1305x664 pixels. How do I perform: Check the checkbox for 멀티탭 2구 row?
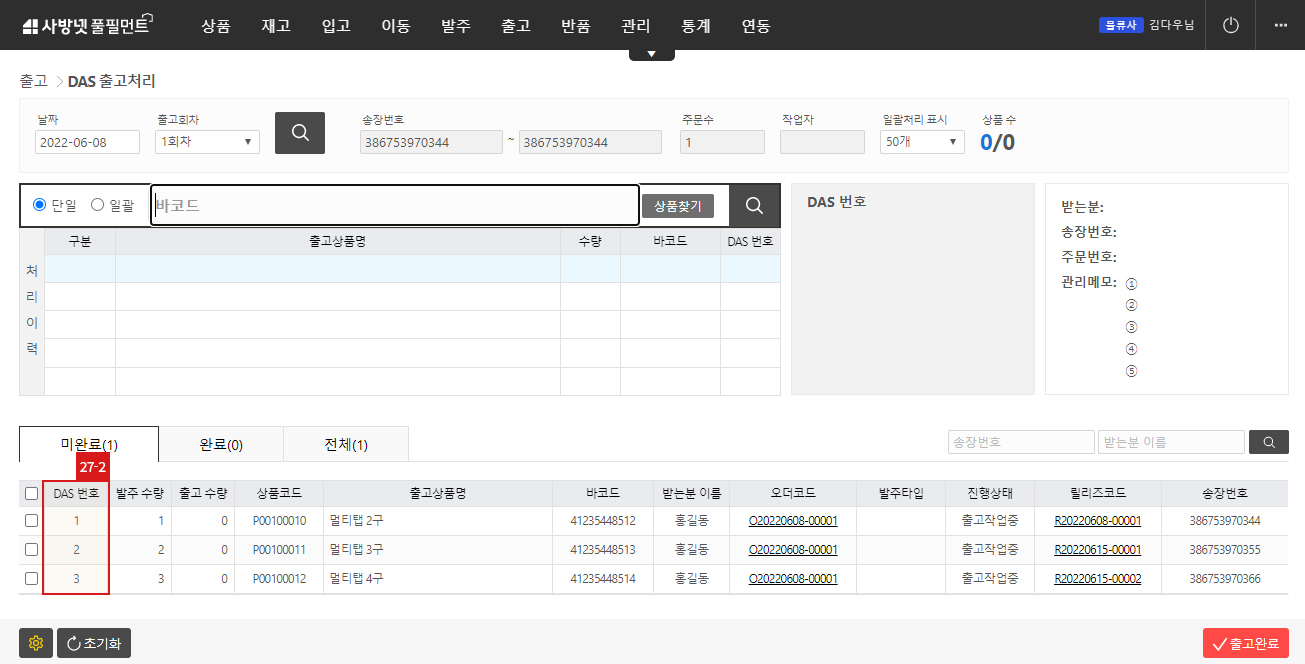click(x=30, y=520)
